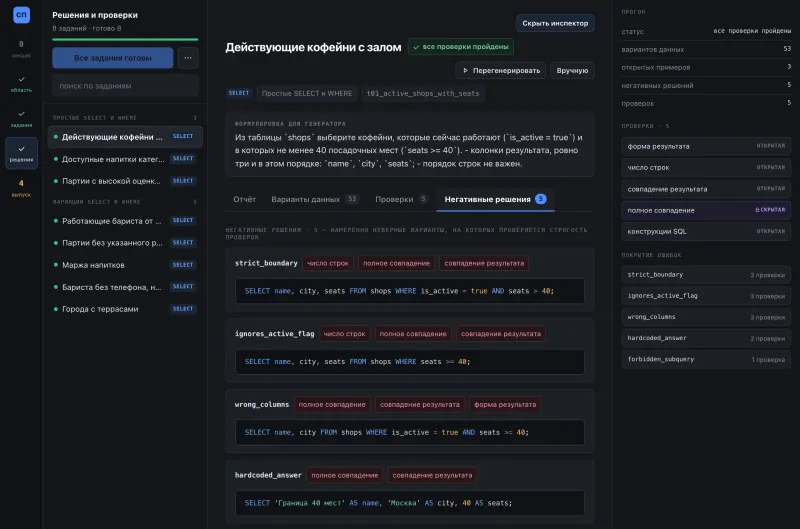Click негативных решений row in inspector
This screenshot has width=800, height=529.
coord(706,85)
